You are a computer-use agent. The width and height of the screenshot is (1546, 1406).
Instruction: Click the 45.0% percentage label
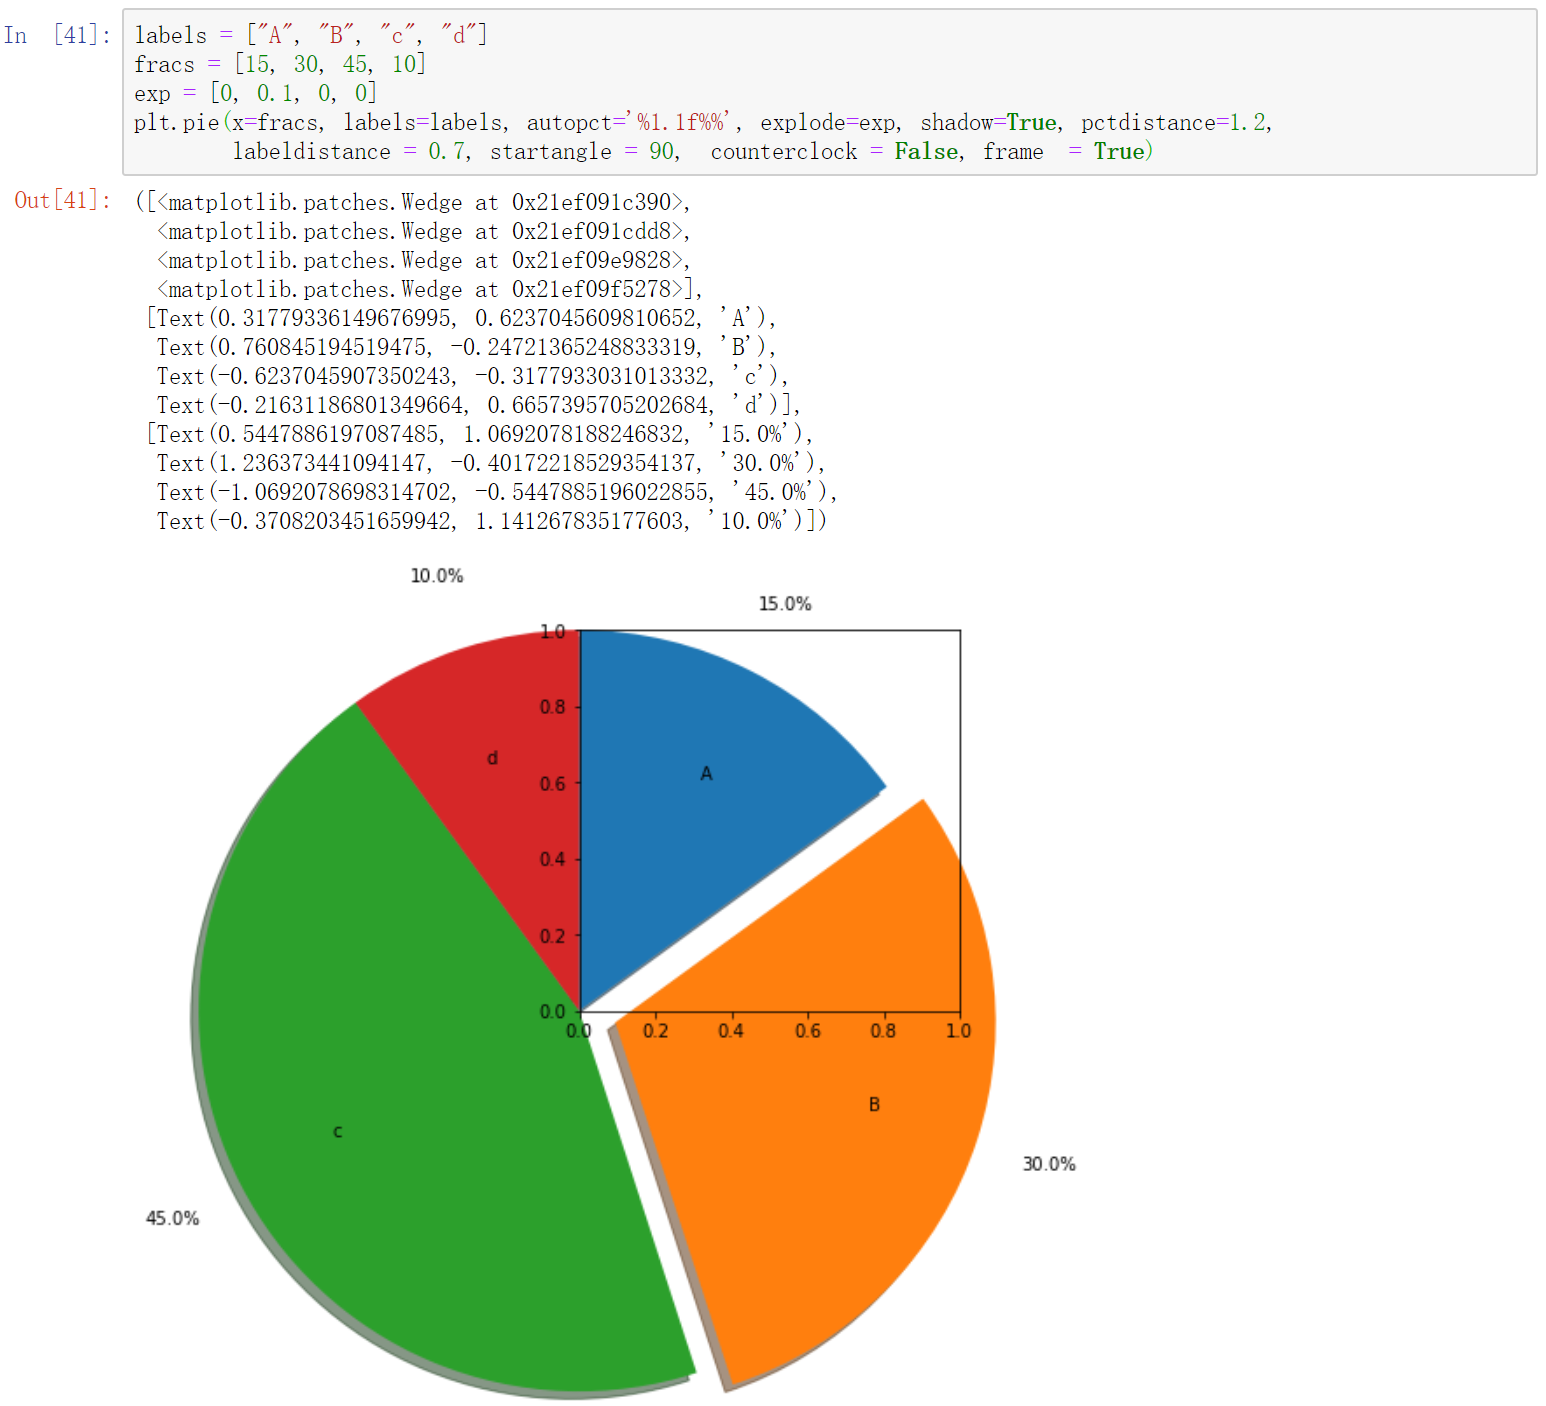[172, 1217]
